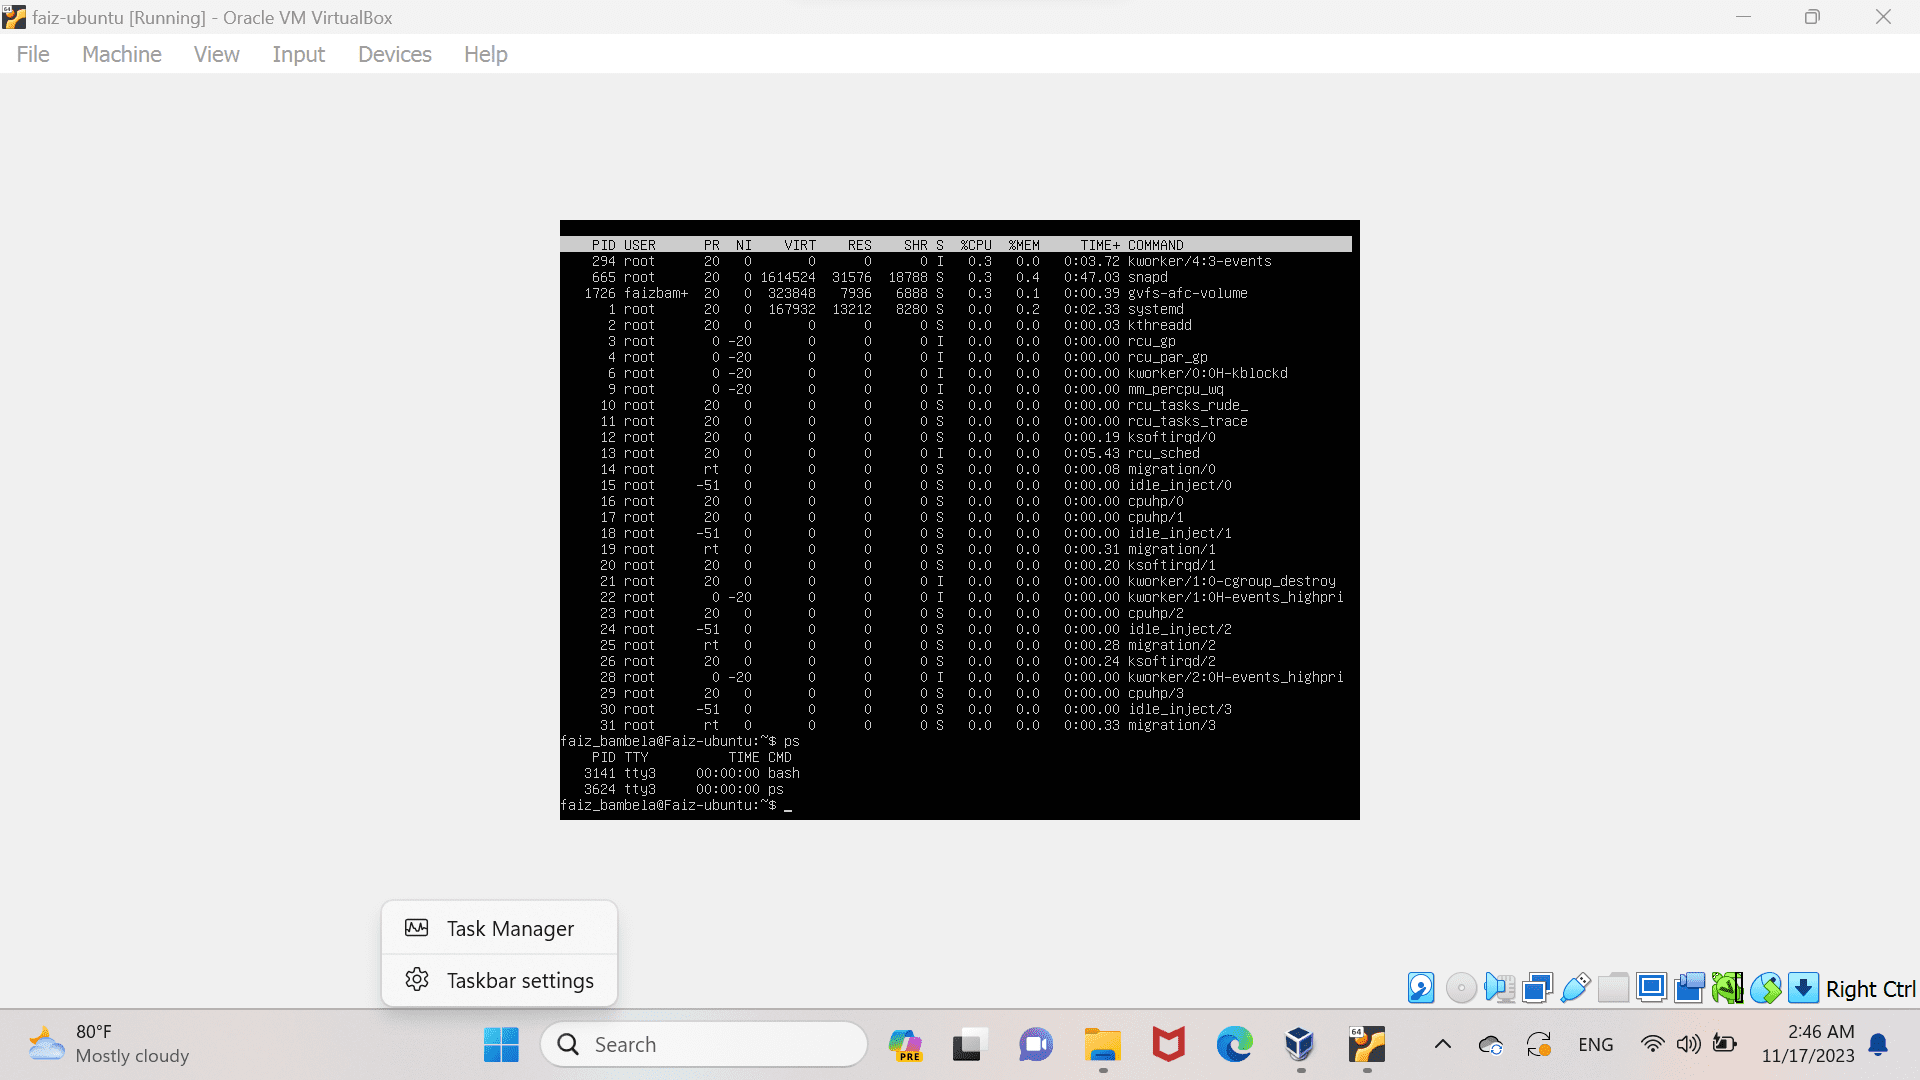The height and width of the screenshot is (1080, 1920).
Task: Click the optical drive indicator icon
Action: pos(1461,988)
